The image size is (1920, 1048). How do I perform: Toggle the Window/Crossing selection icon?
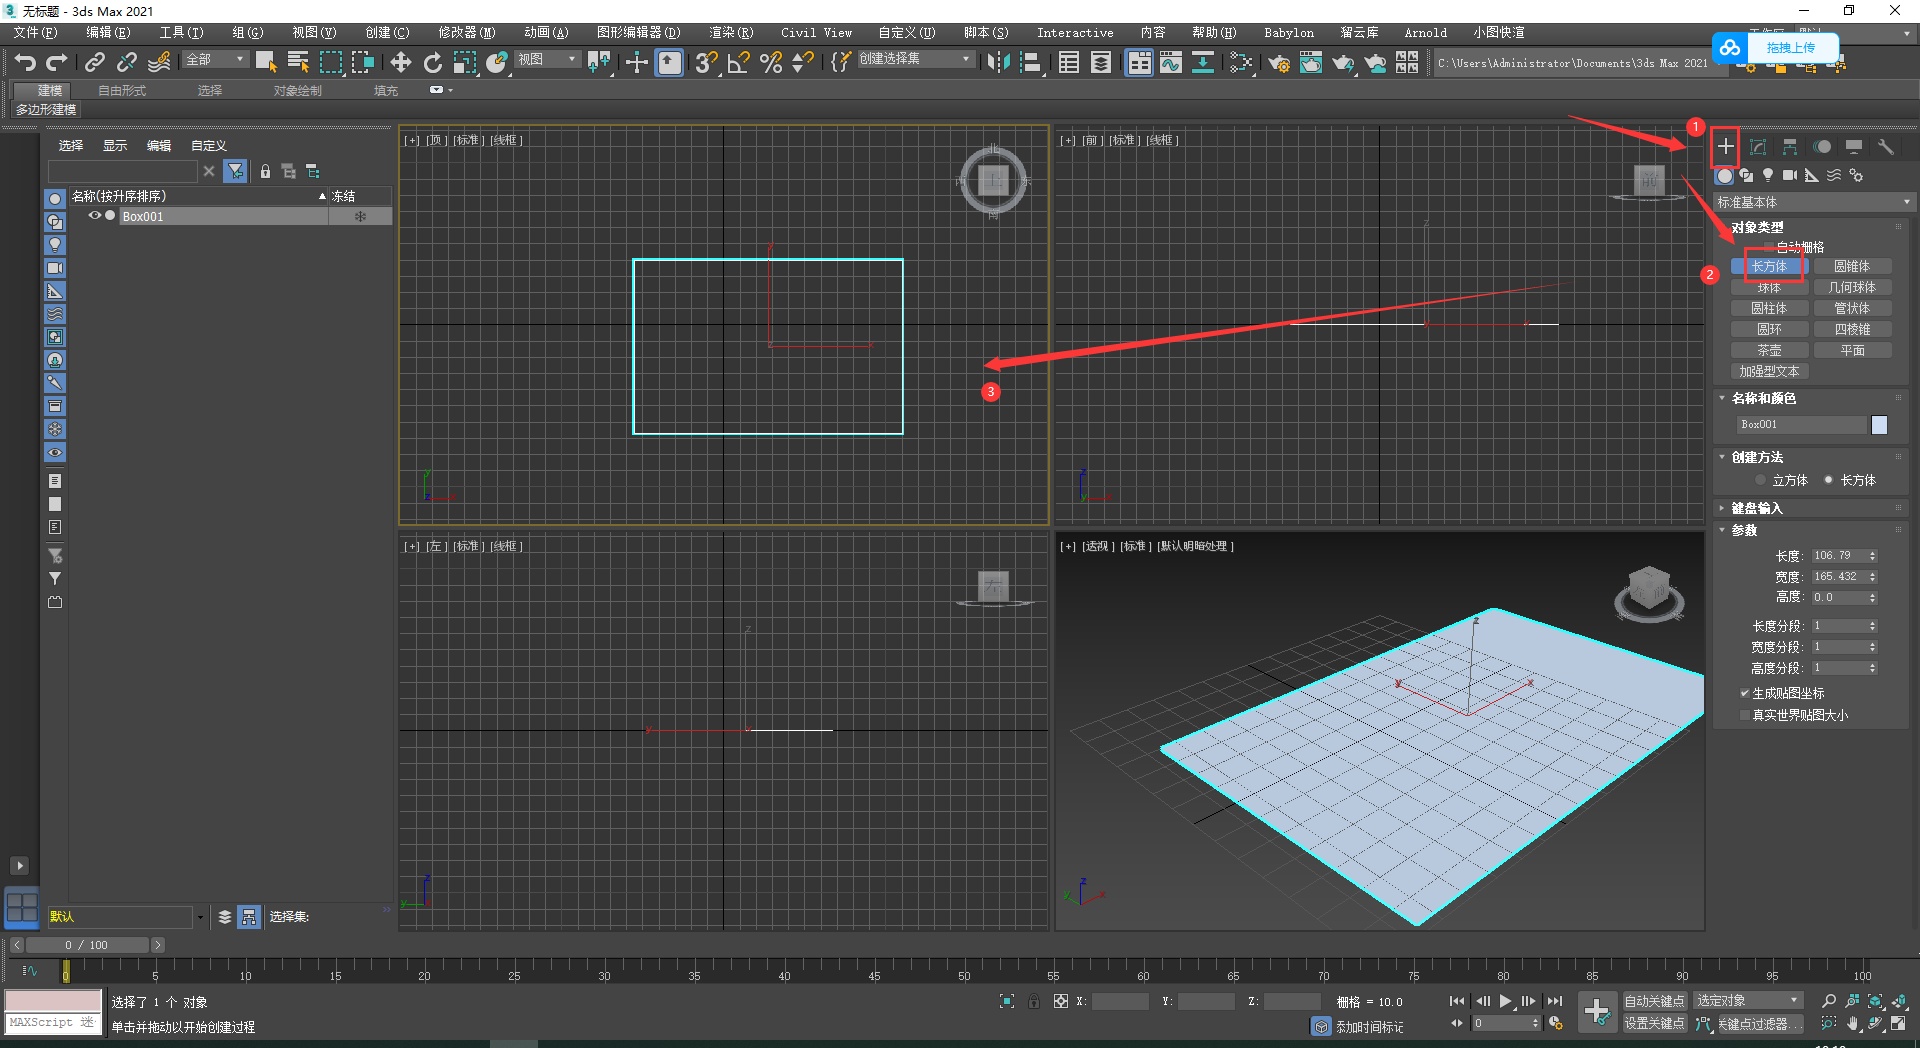(362, 63)
